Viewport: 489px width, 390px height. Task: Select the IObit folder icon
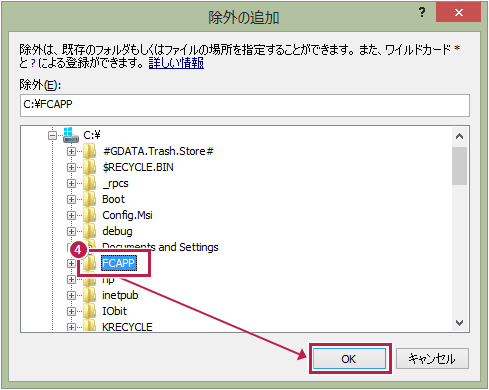(89, 311)
